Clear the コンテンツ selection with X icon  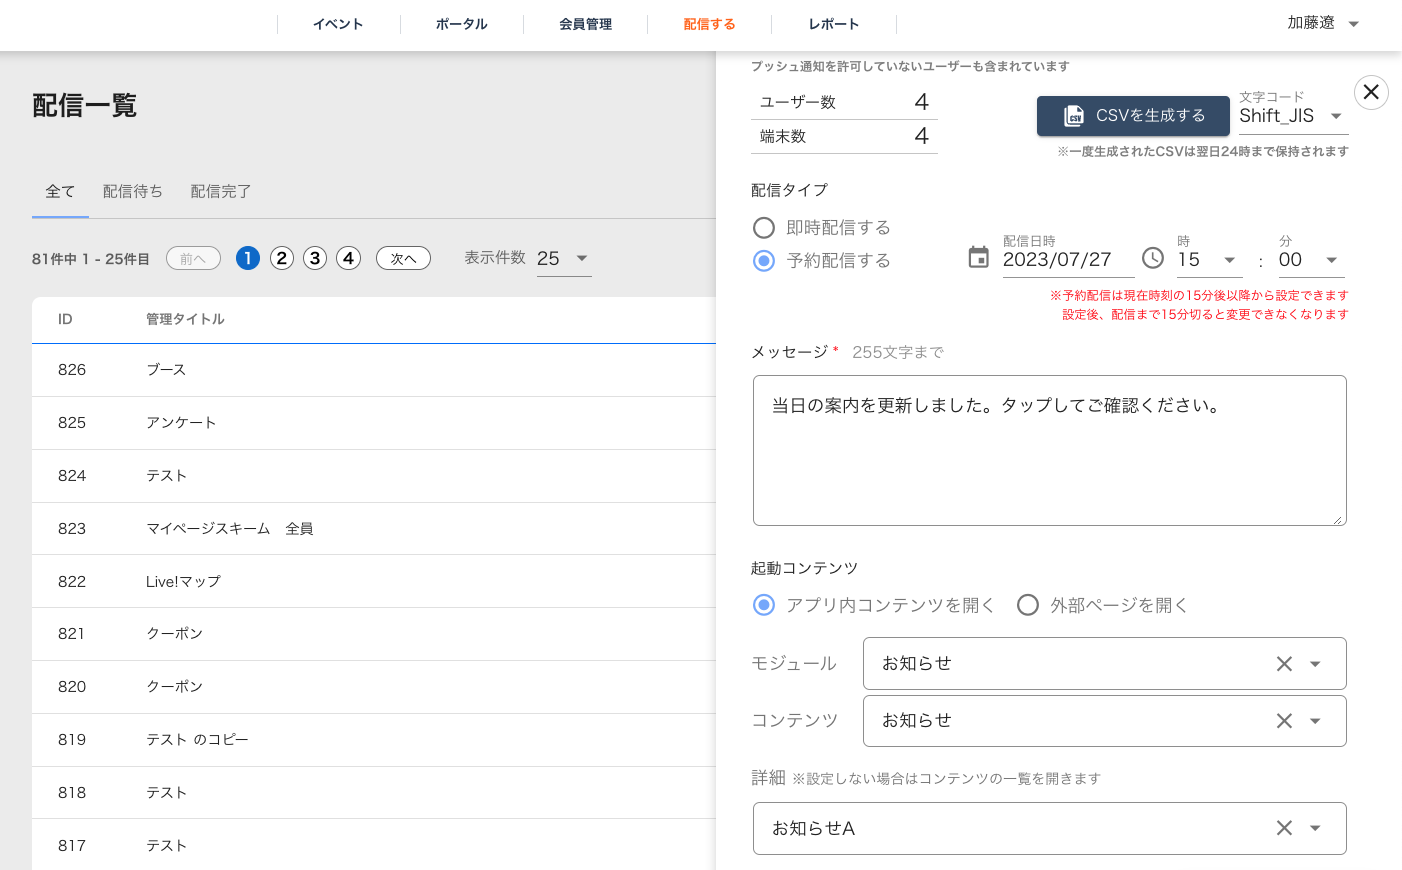click(x=1284, y=721)
